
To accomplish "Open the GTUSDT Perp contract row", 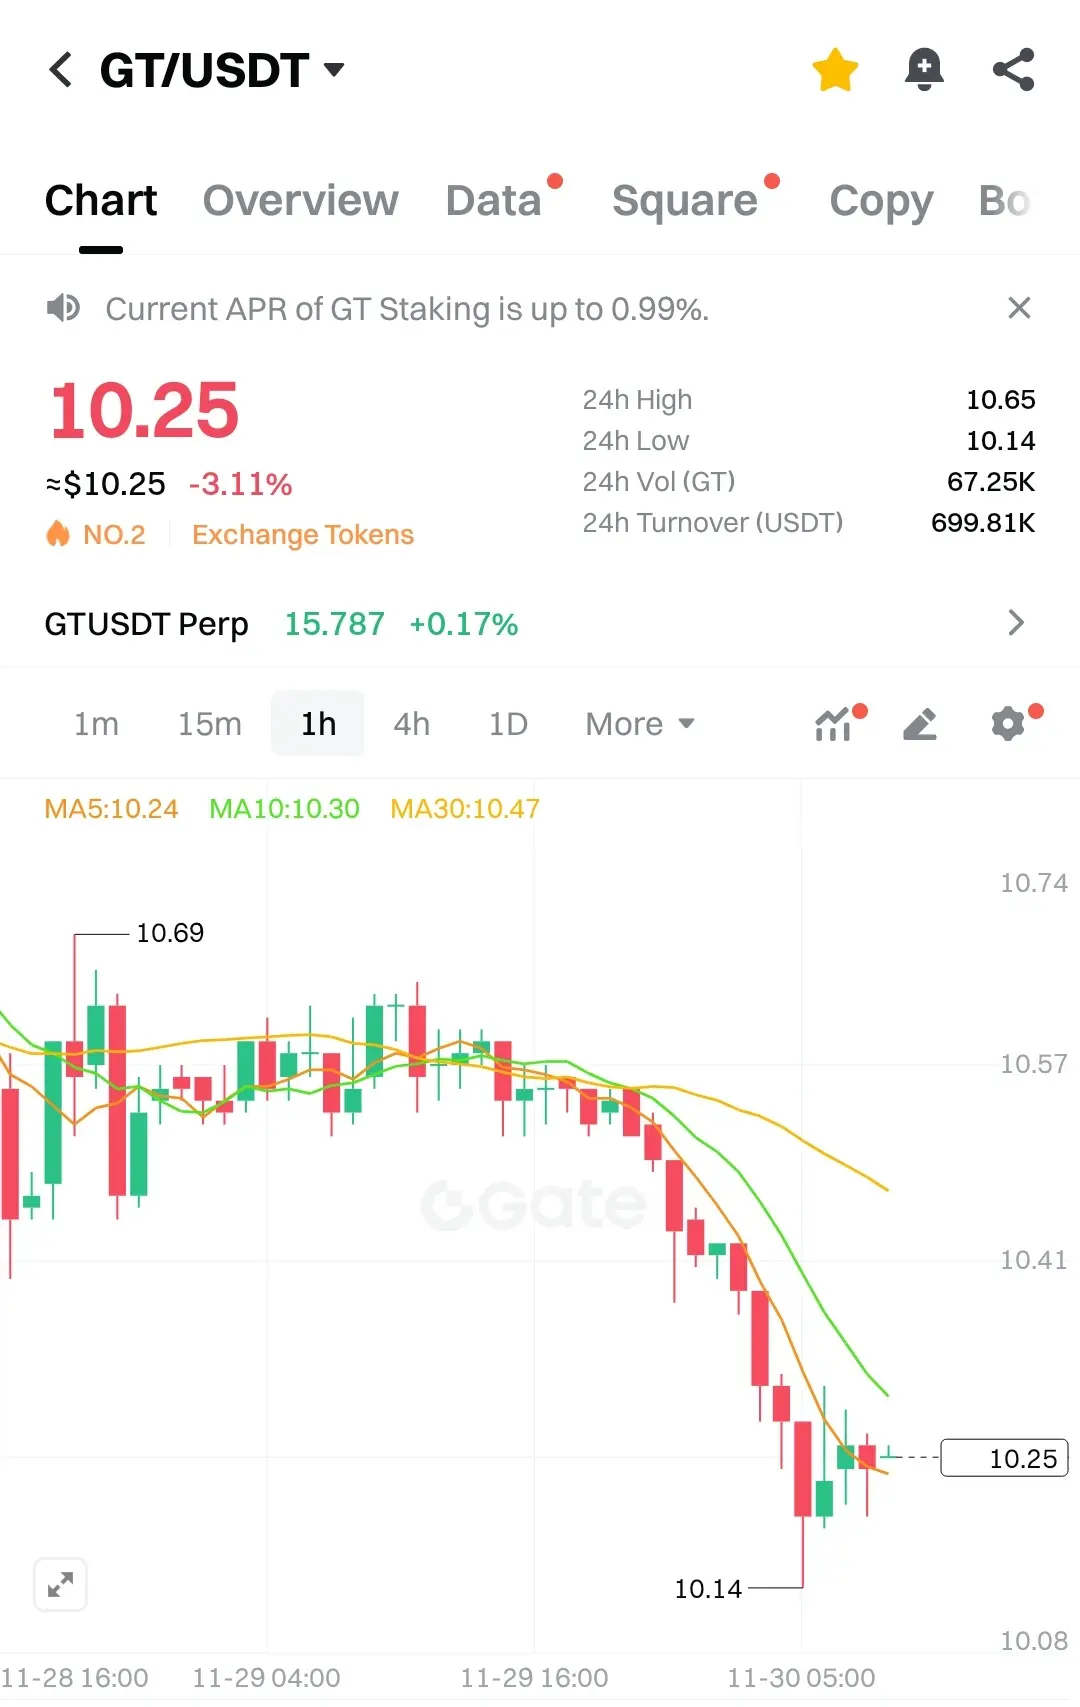I will point(540,624).
